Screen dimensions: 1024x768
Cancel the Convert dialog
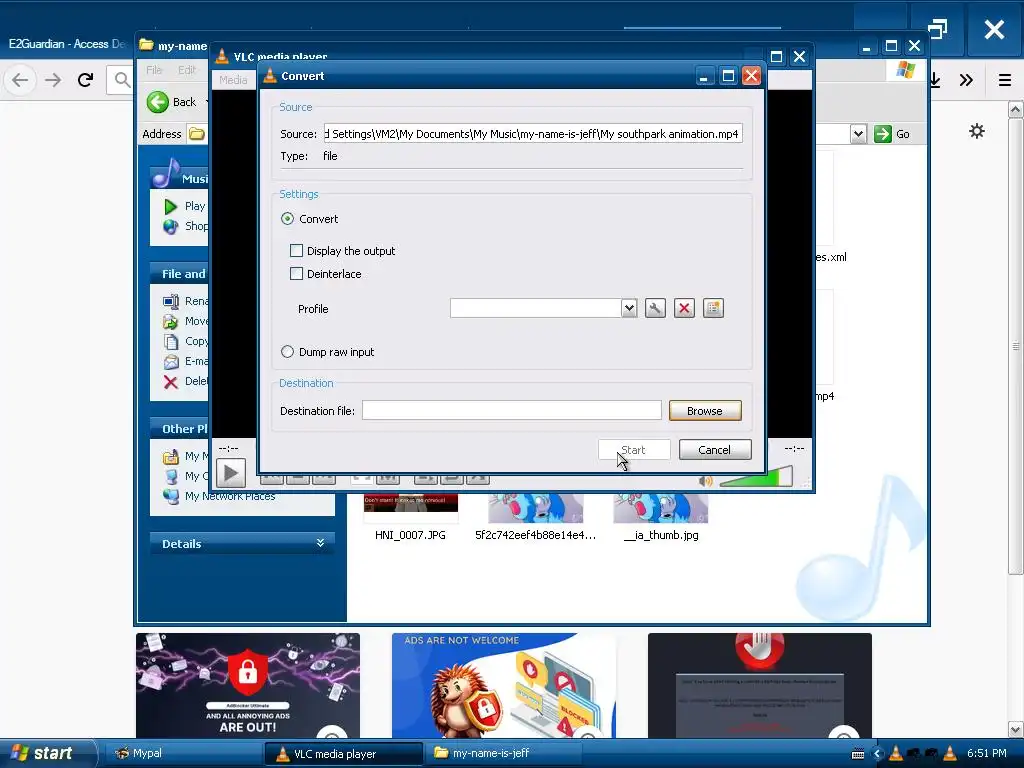click(714, 449)
